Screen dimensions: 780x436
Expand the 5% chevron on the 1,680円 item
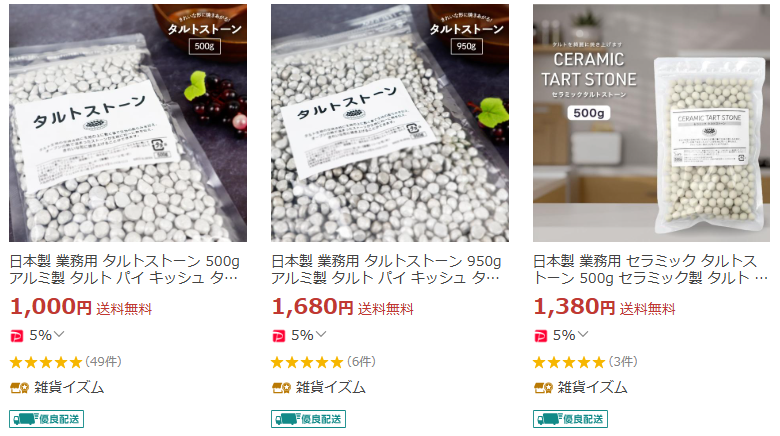pyautogui.click(x=321, y=334)
